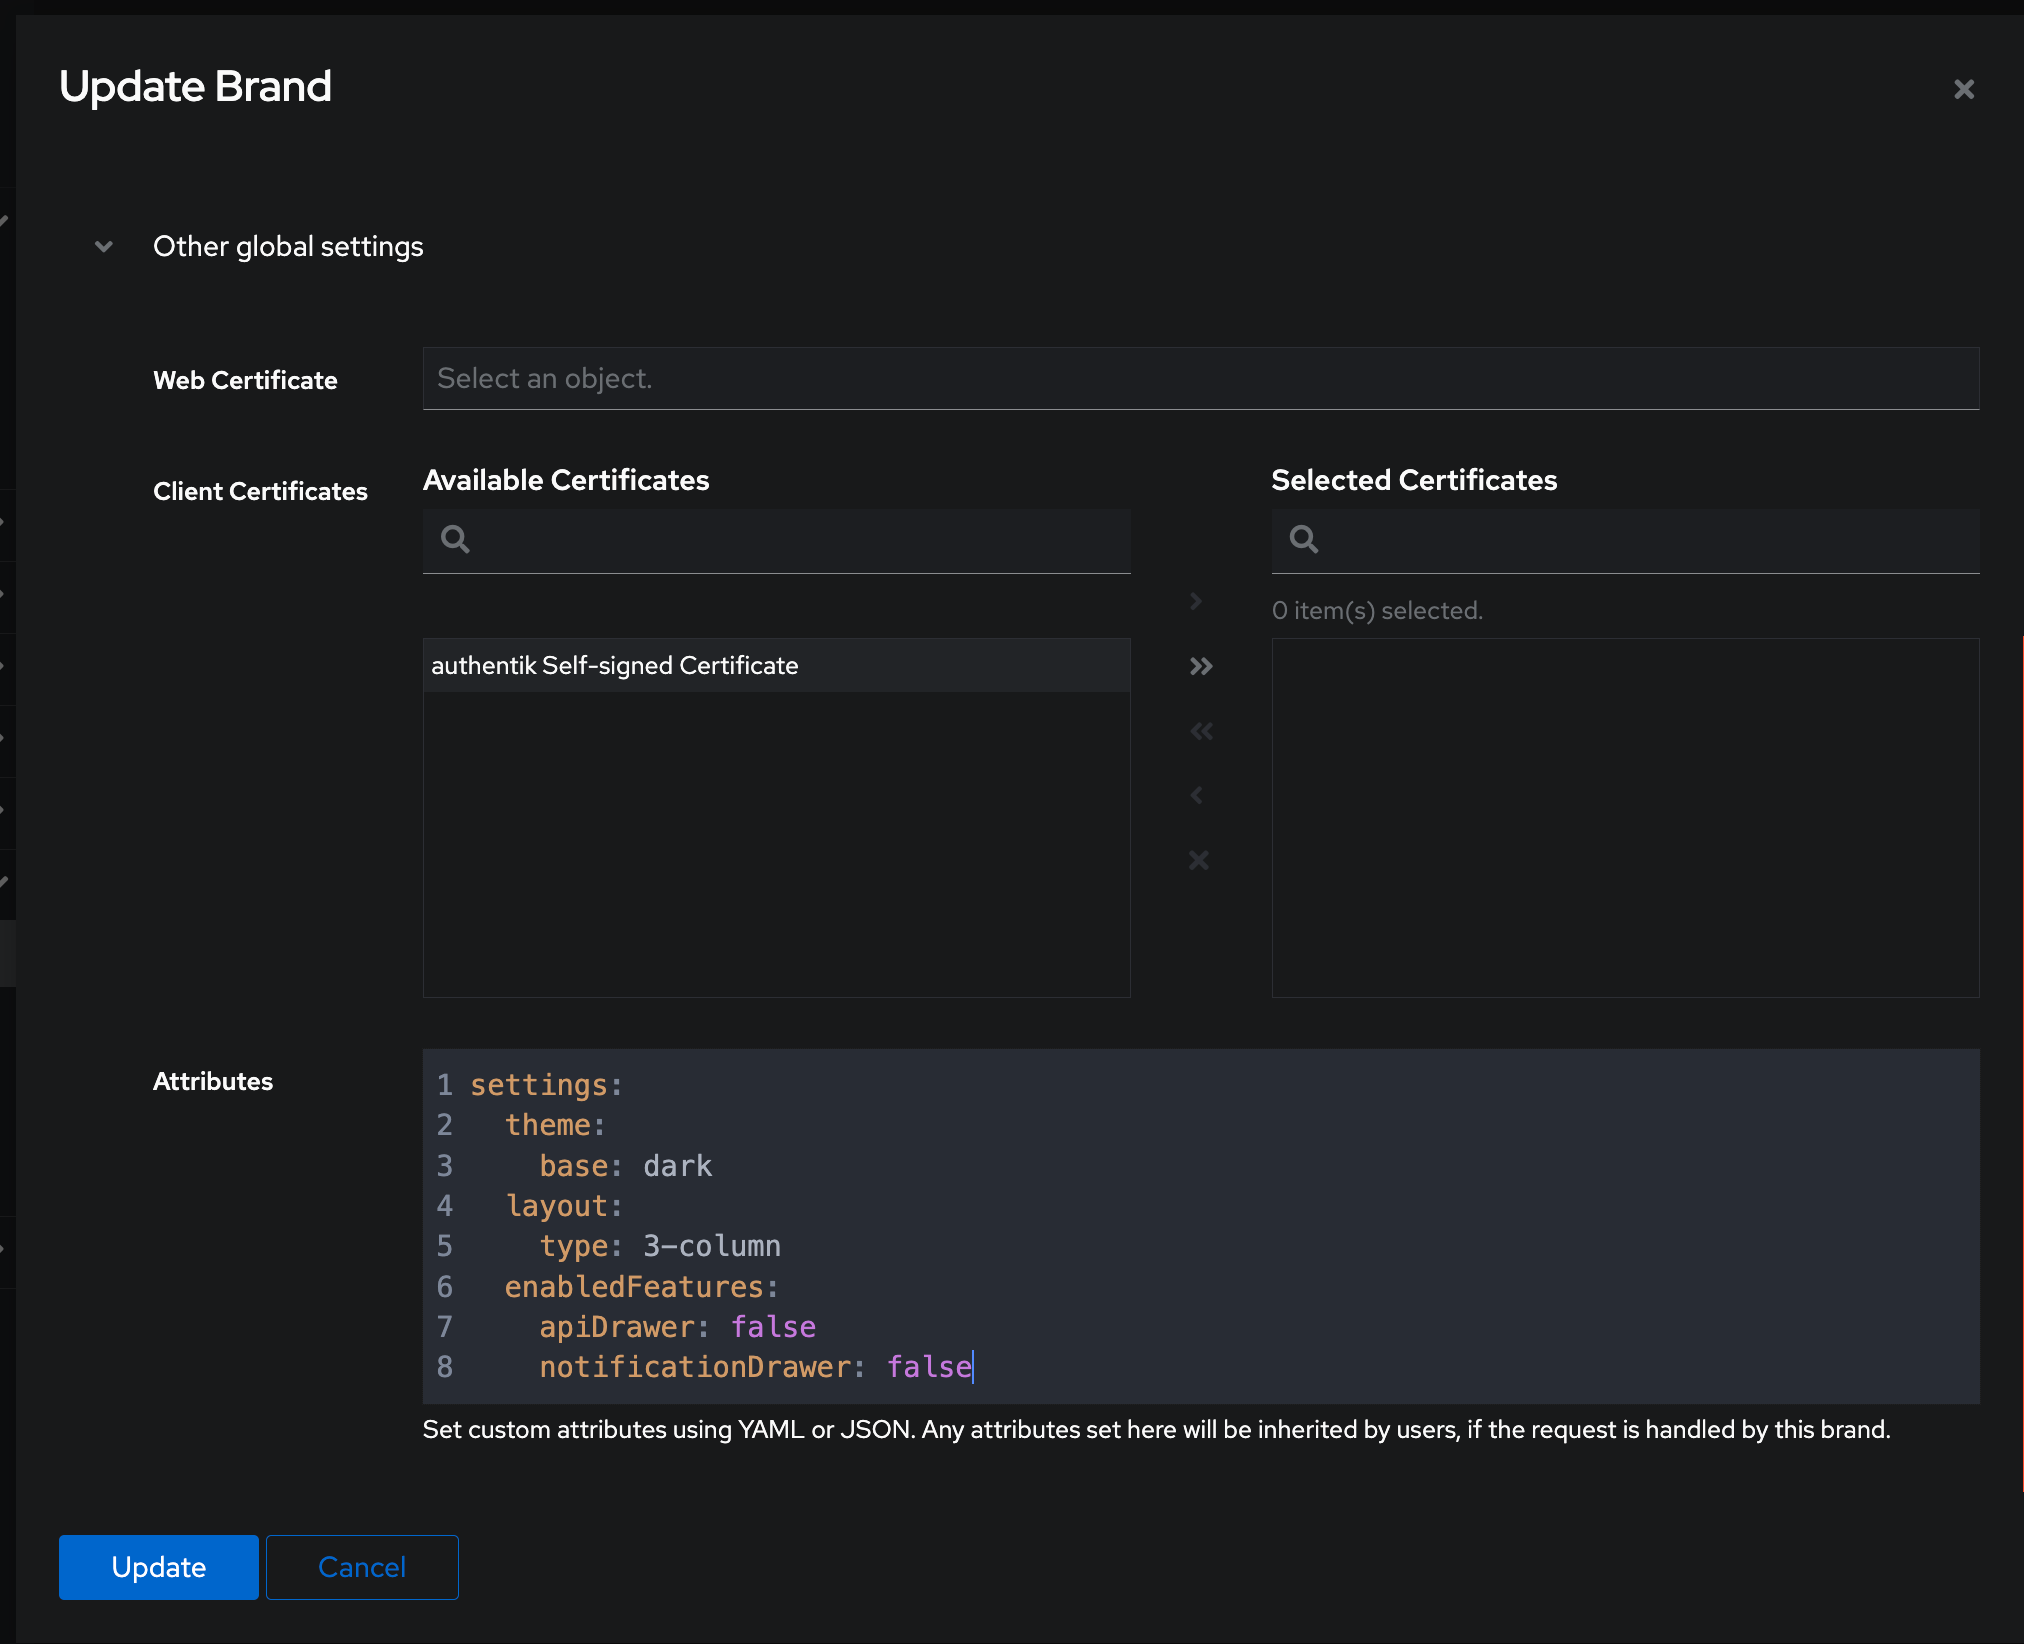
Task: Click the double right-arrow to add all certificates
Action: click(x=1200, y=665)
